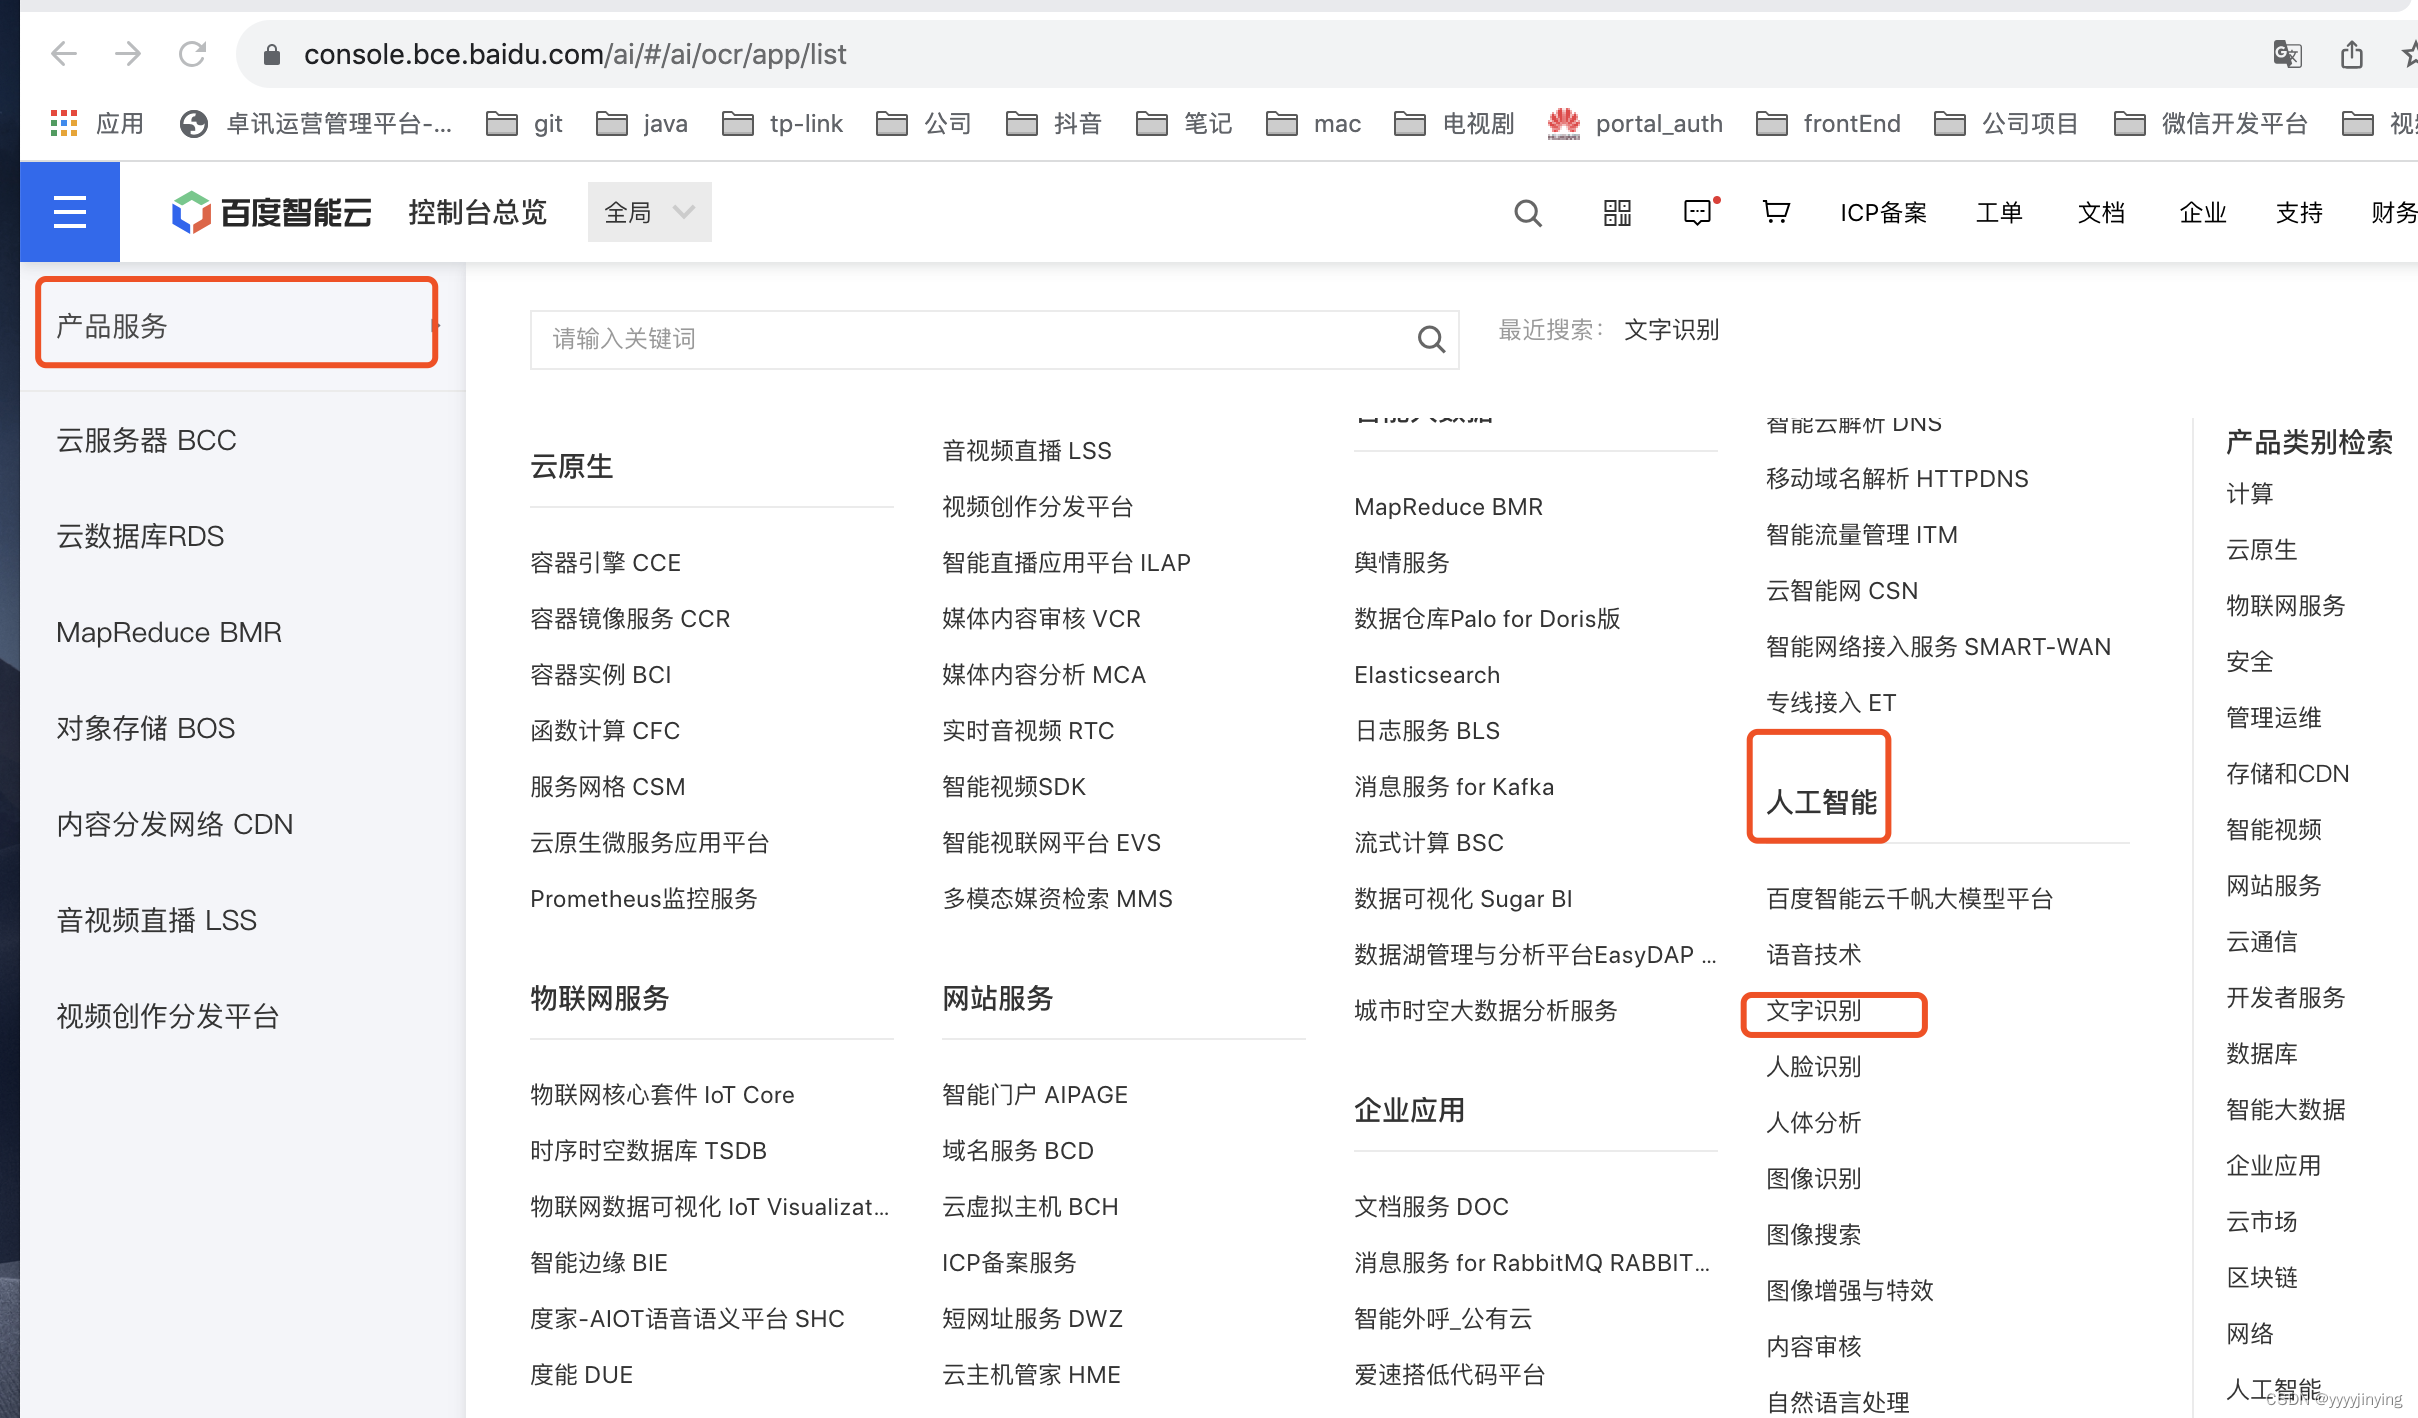2418x1418 pixels.
Task: Open 文档 in top navigation
Action: click(2101, 212)
